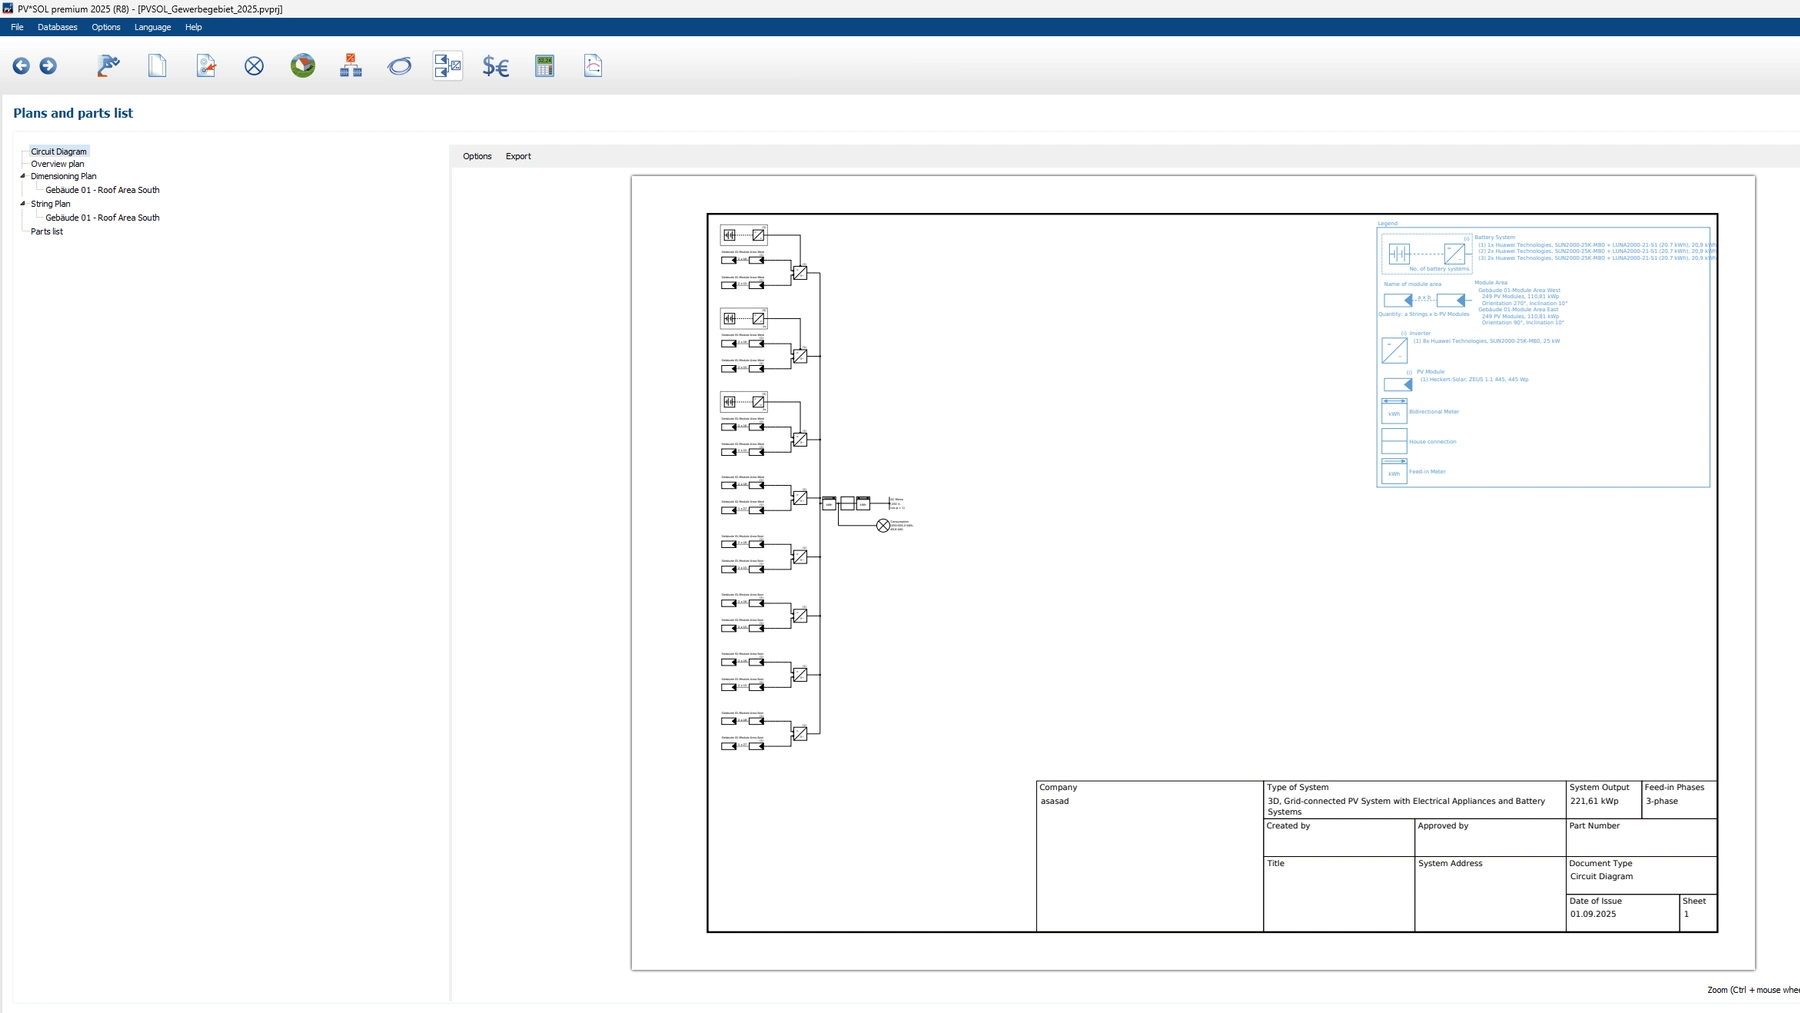
Task: Open the presentation report document icon
Action: 593,66
